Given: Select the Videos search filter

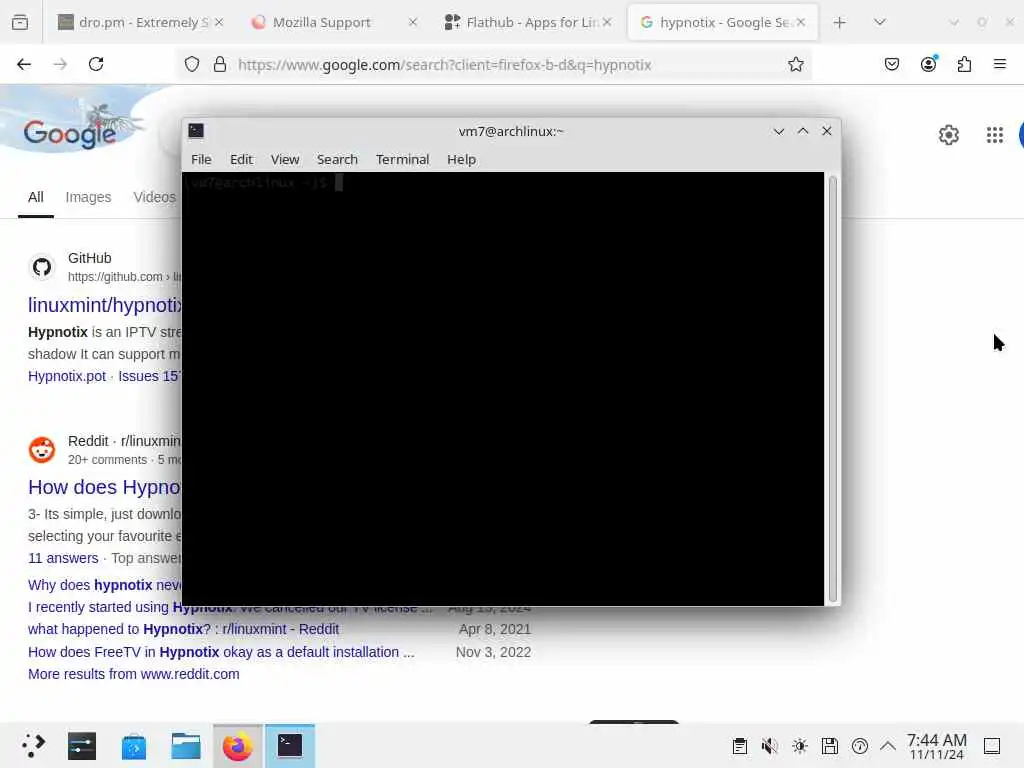Looking at the screenshot, I should (155, 197).
